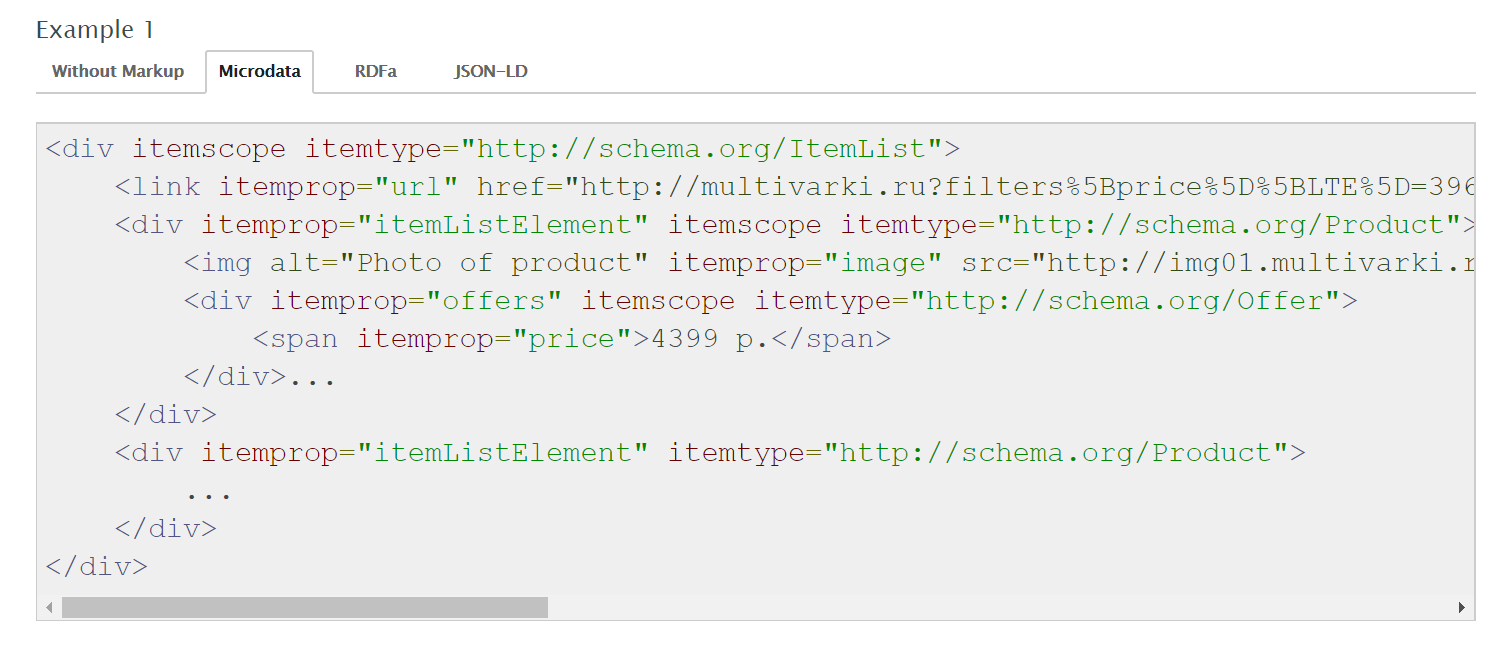Click the horizontal scrollbar thumb
The image size is (1500, 648).
click(305, 607)
